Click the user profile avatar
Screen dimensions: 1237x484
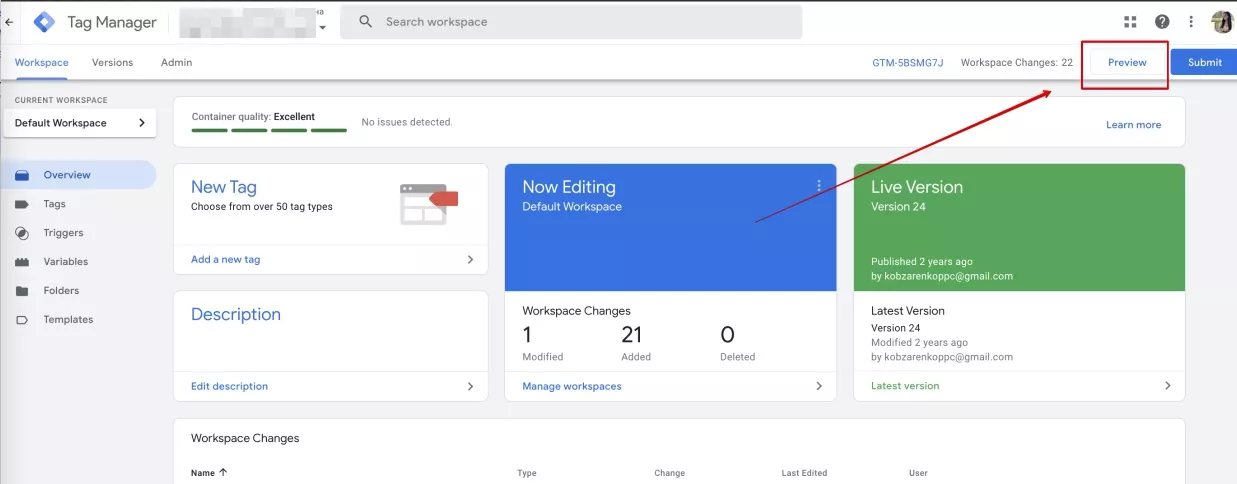1222,21
